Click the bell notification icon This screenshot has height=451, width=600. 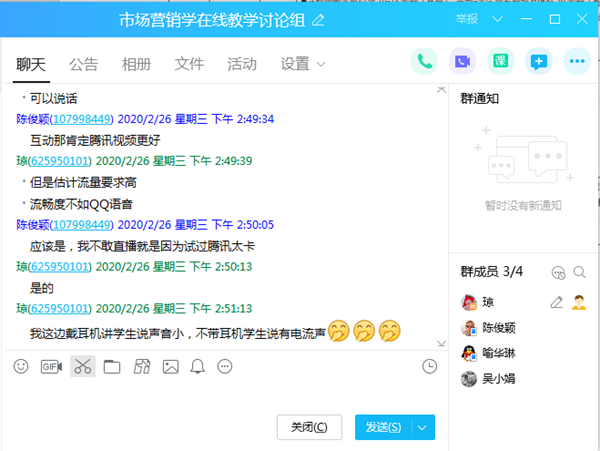[197, 366]
